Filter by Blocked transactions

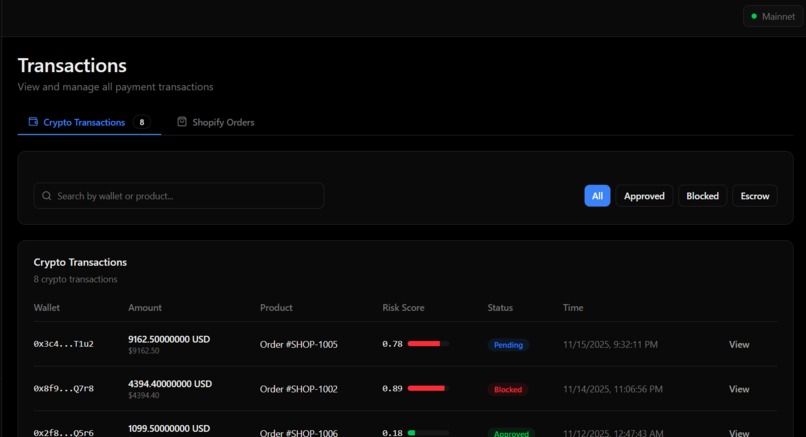click(x=702, y=196)
